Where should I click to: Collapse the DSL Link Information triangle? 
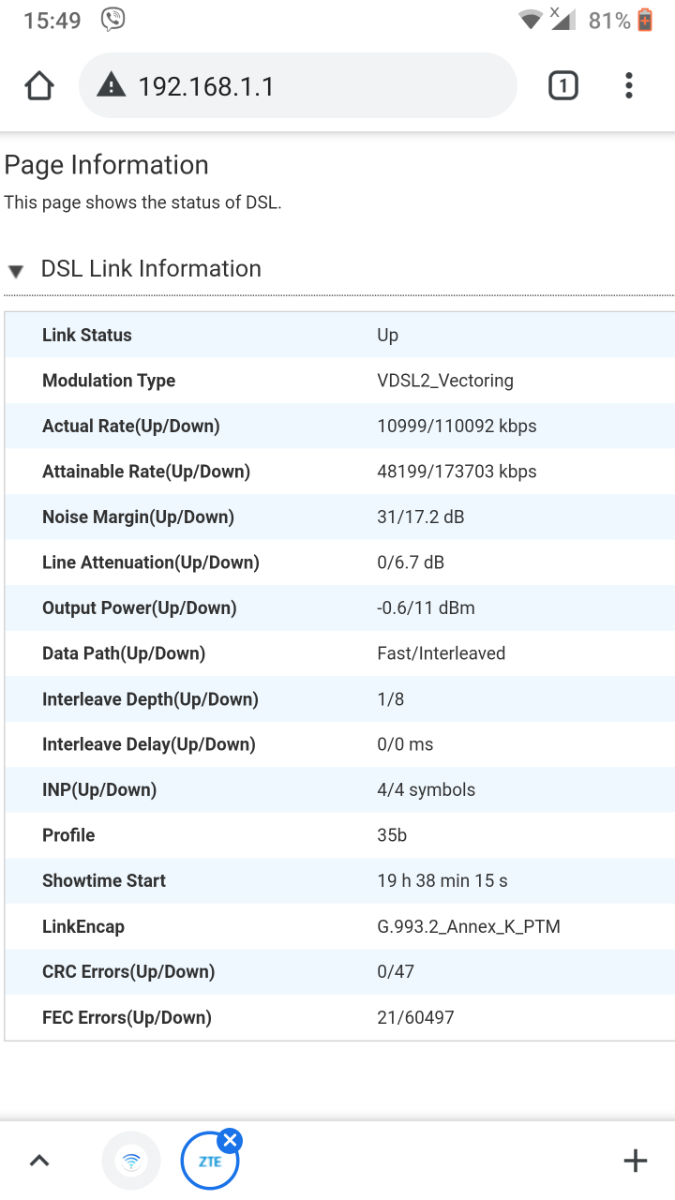click(x=16, y=271)
